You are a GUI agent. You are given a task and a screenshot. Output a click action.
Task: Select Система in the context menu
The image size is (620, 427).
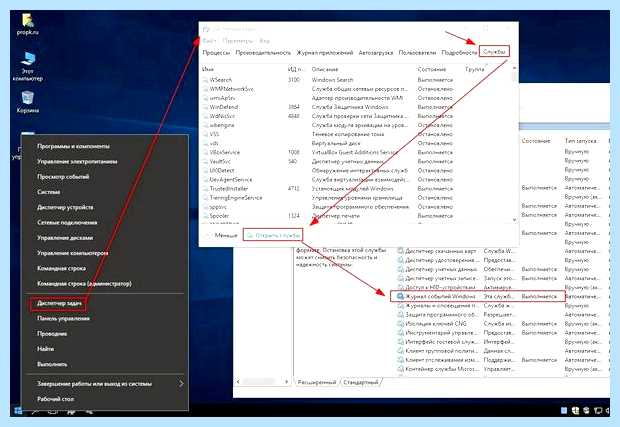point(48,192)
